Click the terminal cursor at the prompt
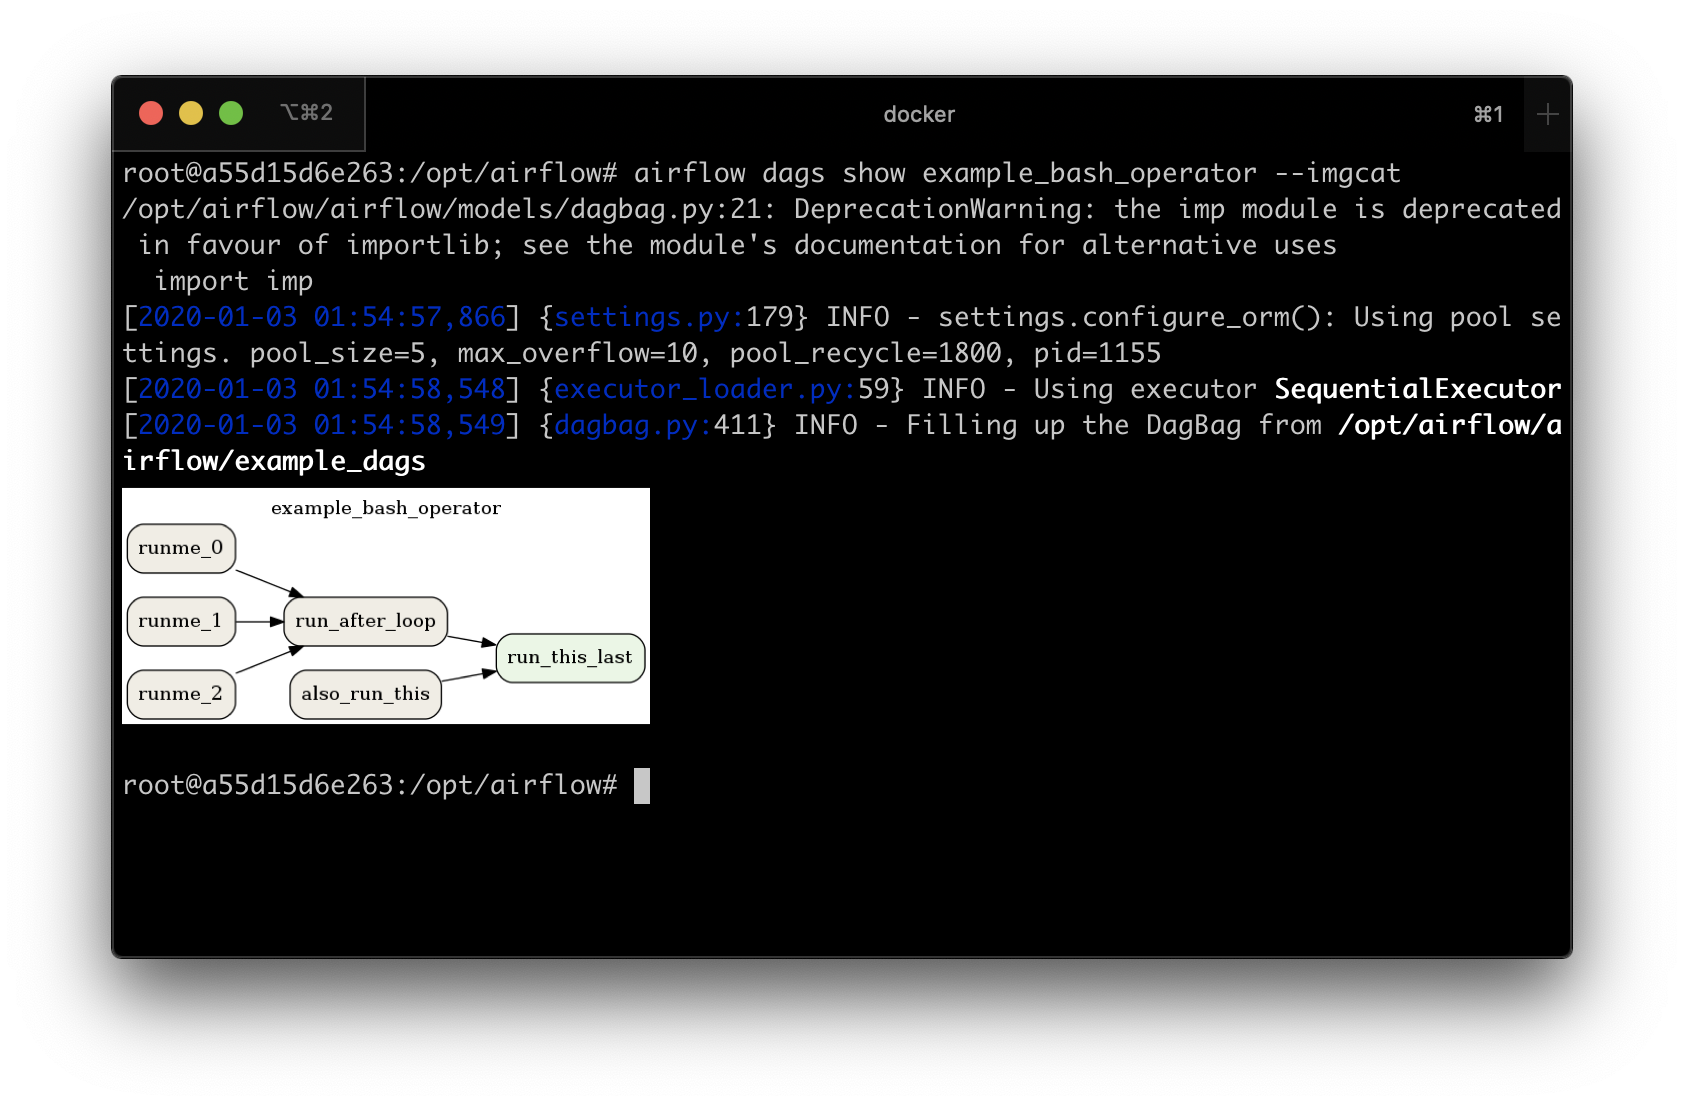This screenshot has width=1684, height=1106. coord(643,786)
